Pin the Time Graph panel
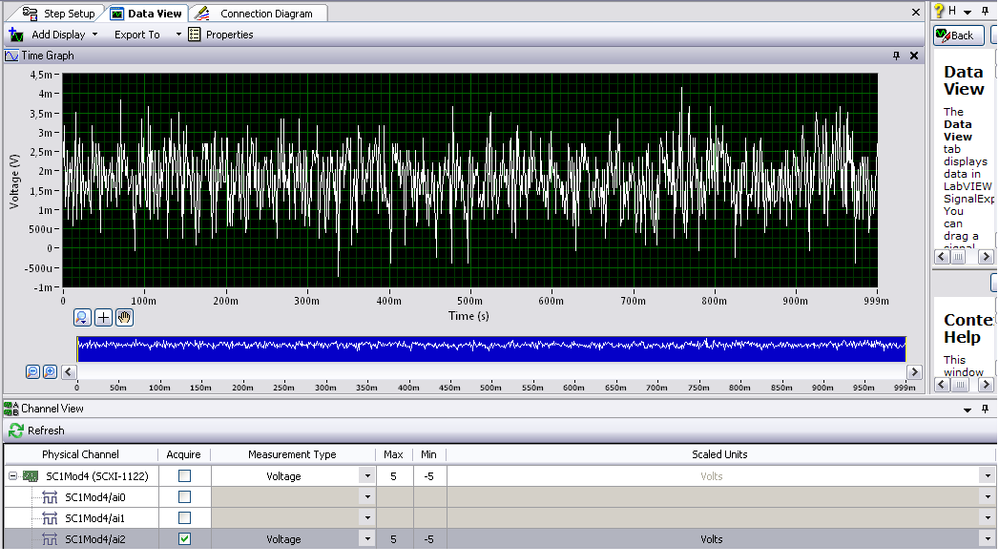This screenshot has height=550, width=999. [896, 56]
